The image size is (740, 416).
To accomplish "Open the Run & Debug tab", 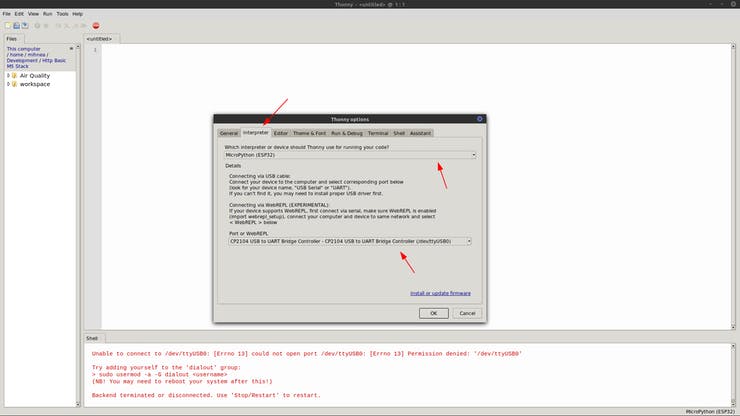I will point(347,133).
